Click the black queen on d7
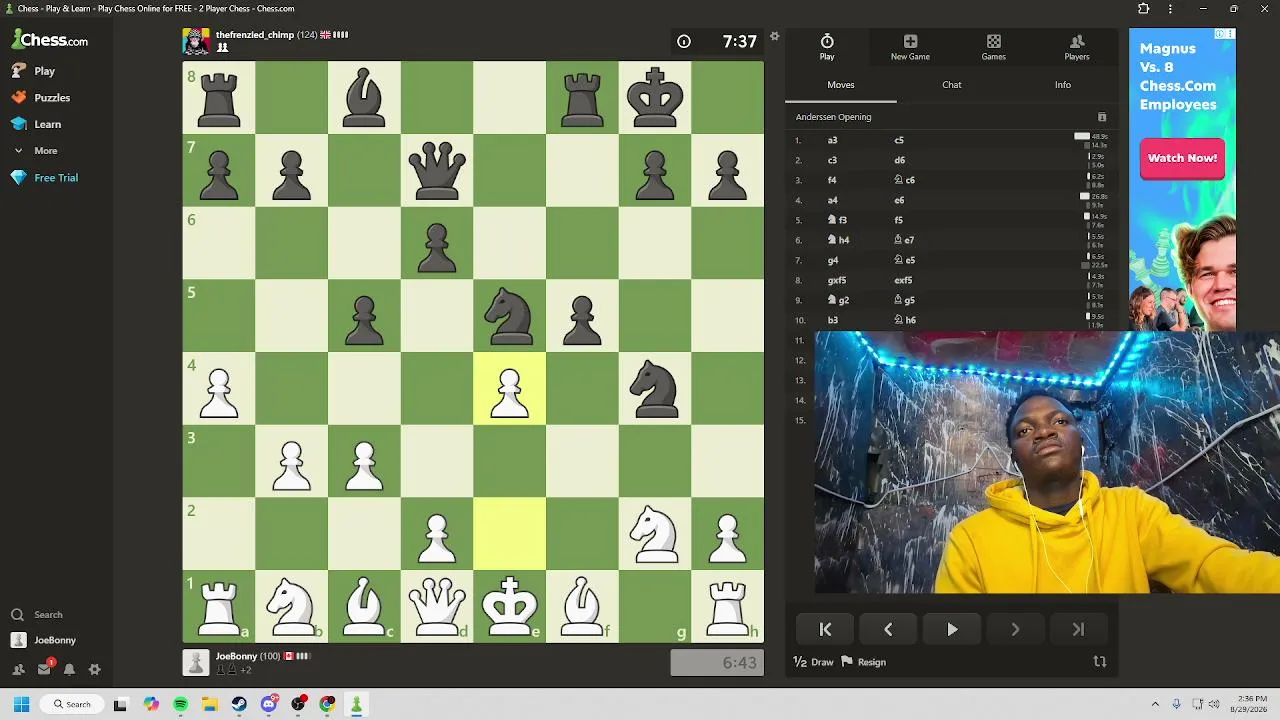Viewport: 1280px width, 720px height. click(x=437, y=170)
